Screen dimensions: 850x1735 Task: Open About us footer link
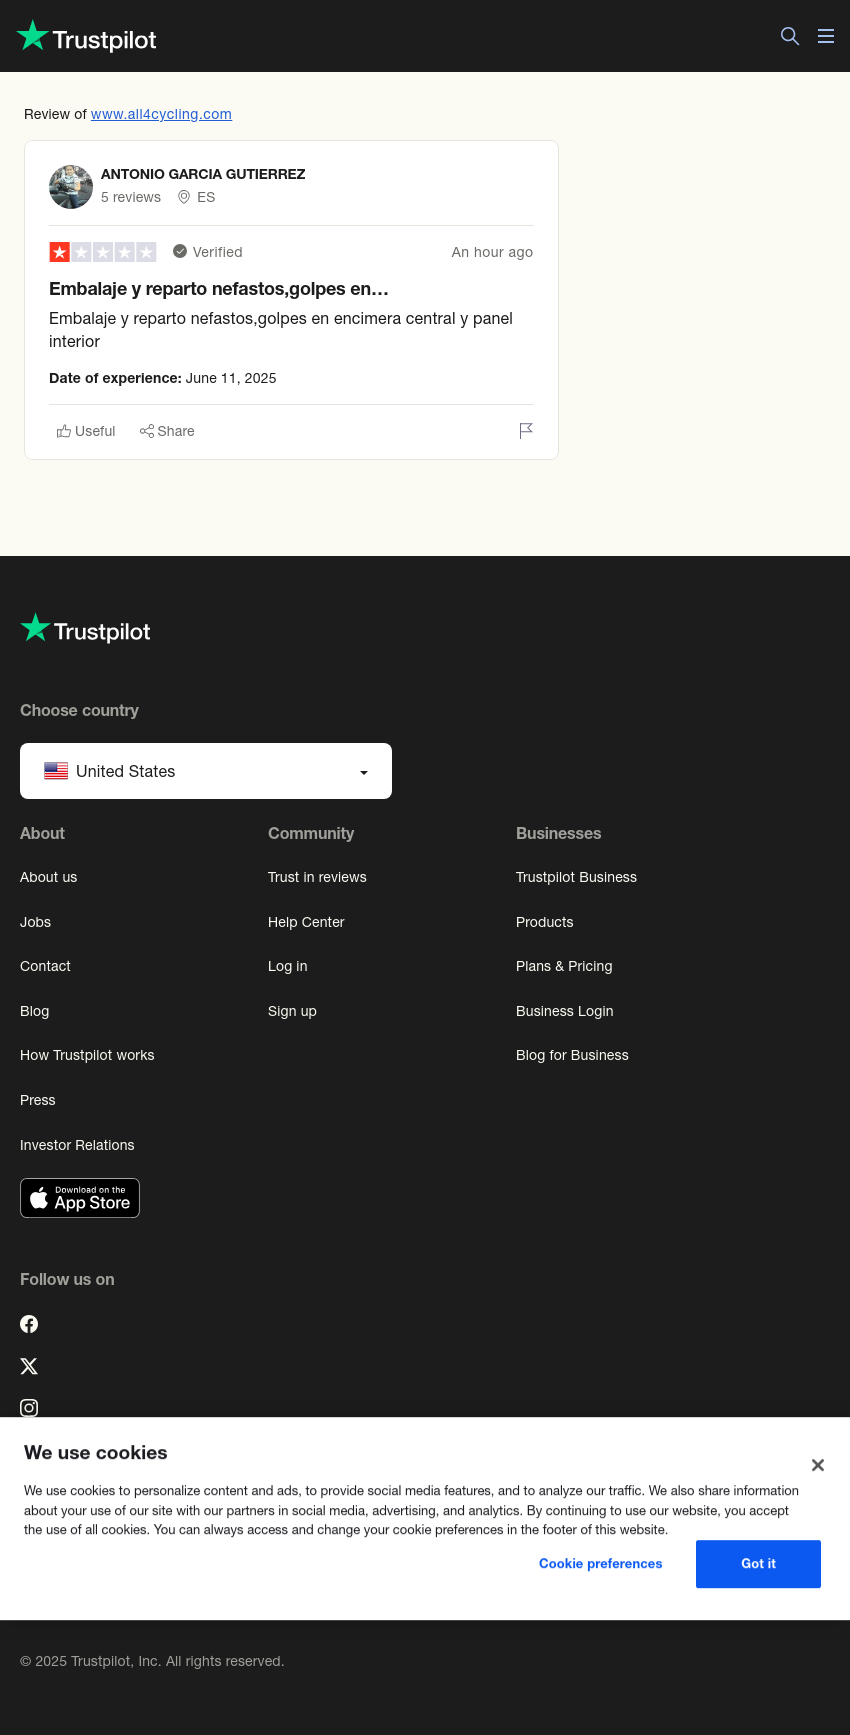pyautogui.click(x=49, y=877)
